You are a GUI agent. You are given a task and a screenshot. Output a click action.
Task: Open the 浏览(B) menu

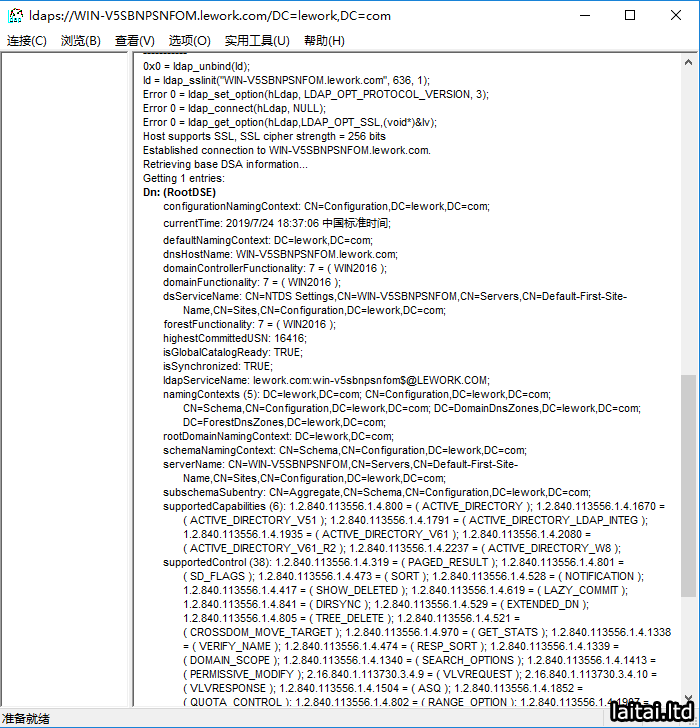coord(81,41)
